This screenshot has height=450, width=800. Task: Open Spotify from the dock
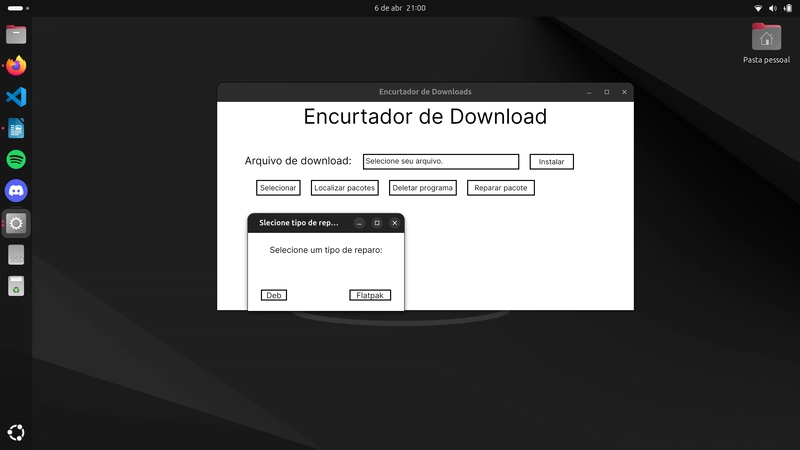coord(16,159)
